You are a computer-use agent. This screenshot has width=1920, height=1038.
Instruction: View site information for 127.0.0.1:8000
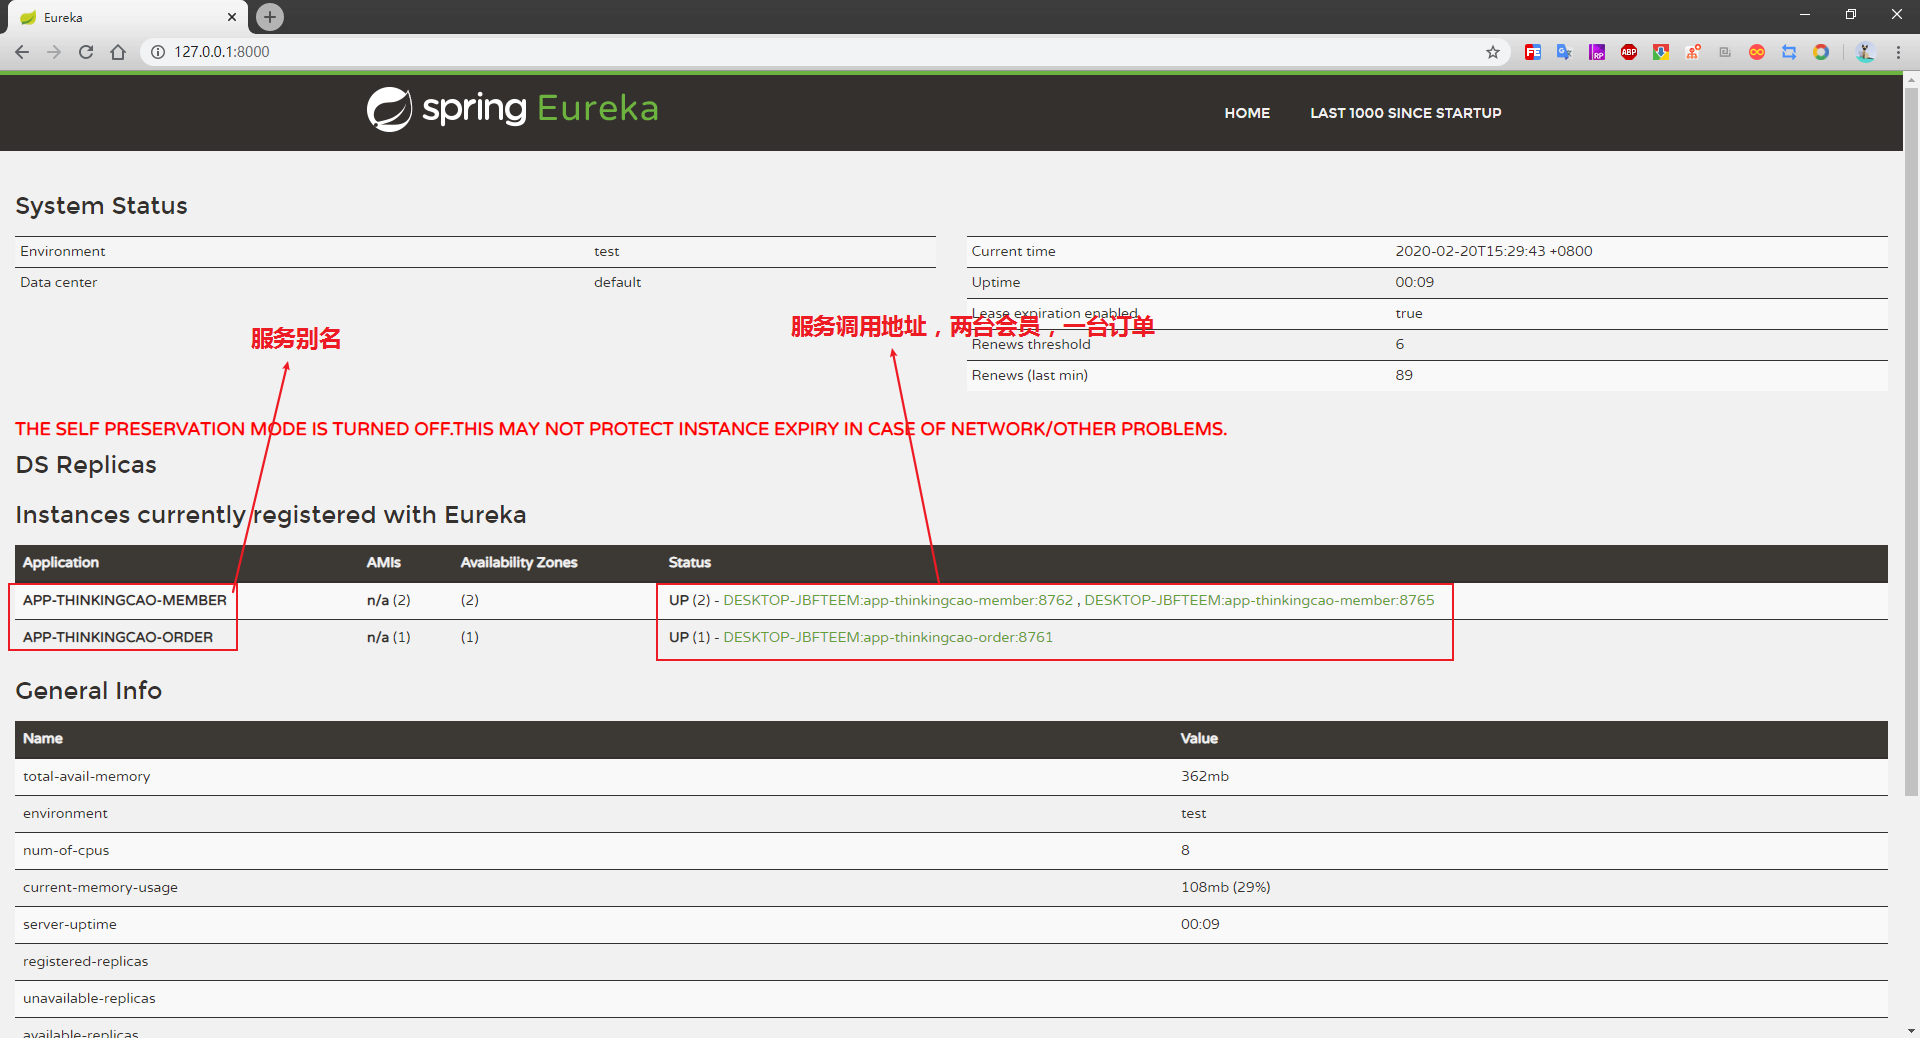pyautogui.click(x=158, y=52)
